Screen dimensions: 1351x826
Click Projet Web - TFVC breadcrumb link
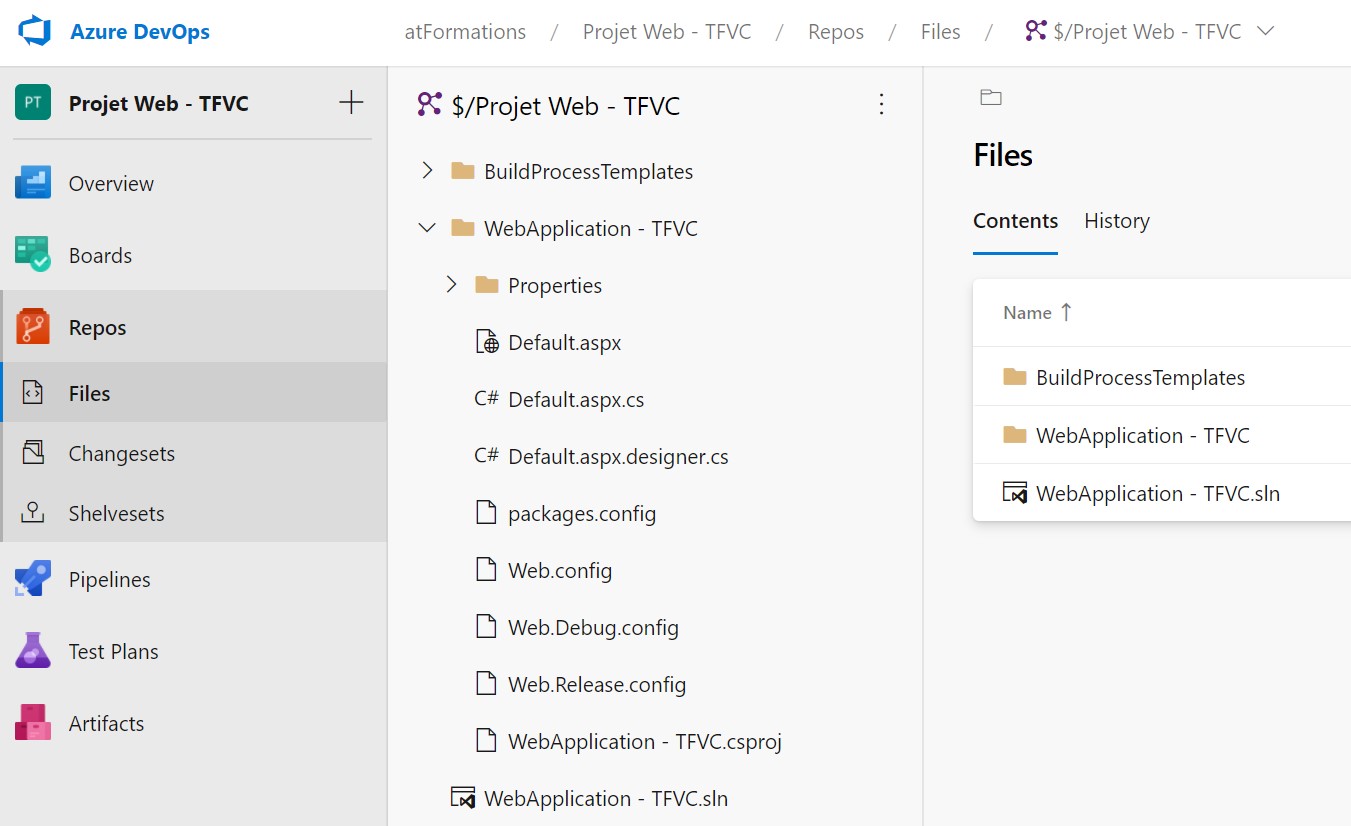(667, 32)
